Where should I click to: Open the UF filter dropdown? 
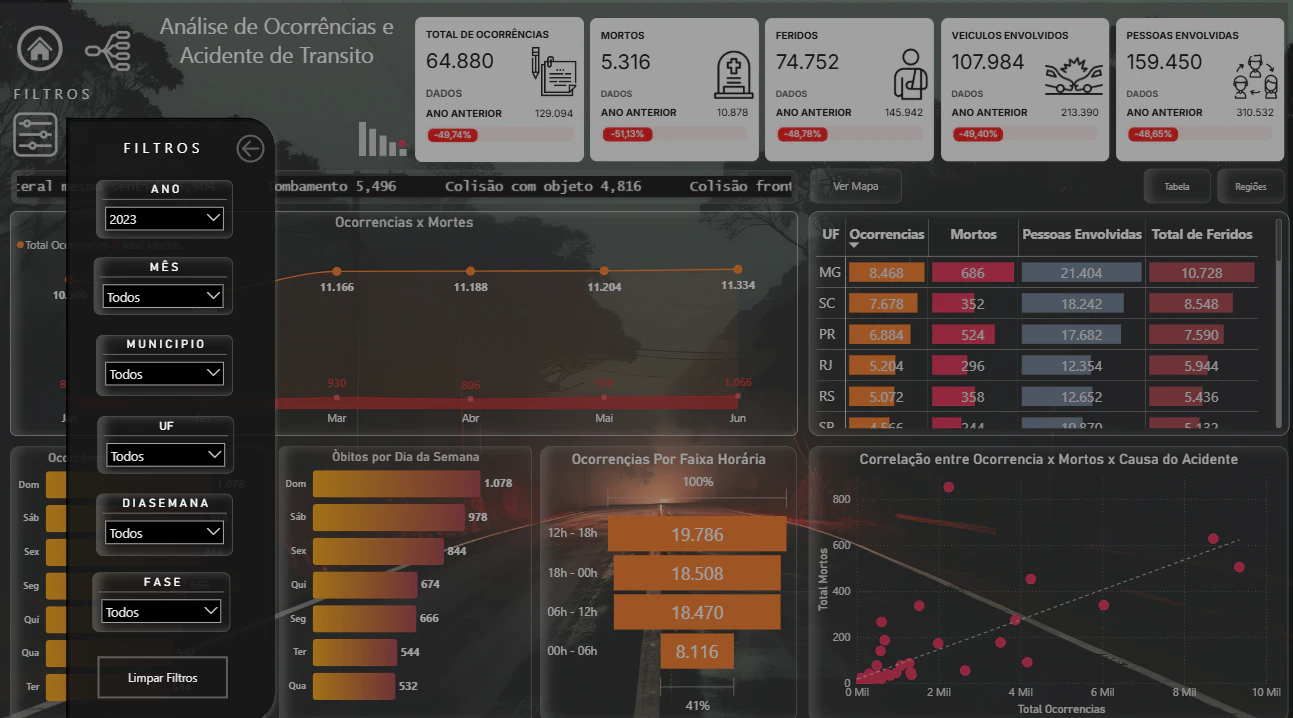pos(165,455)
